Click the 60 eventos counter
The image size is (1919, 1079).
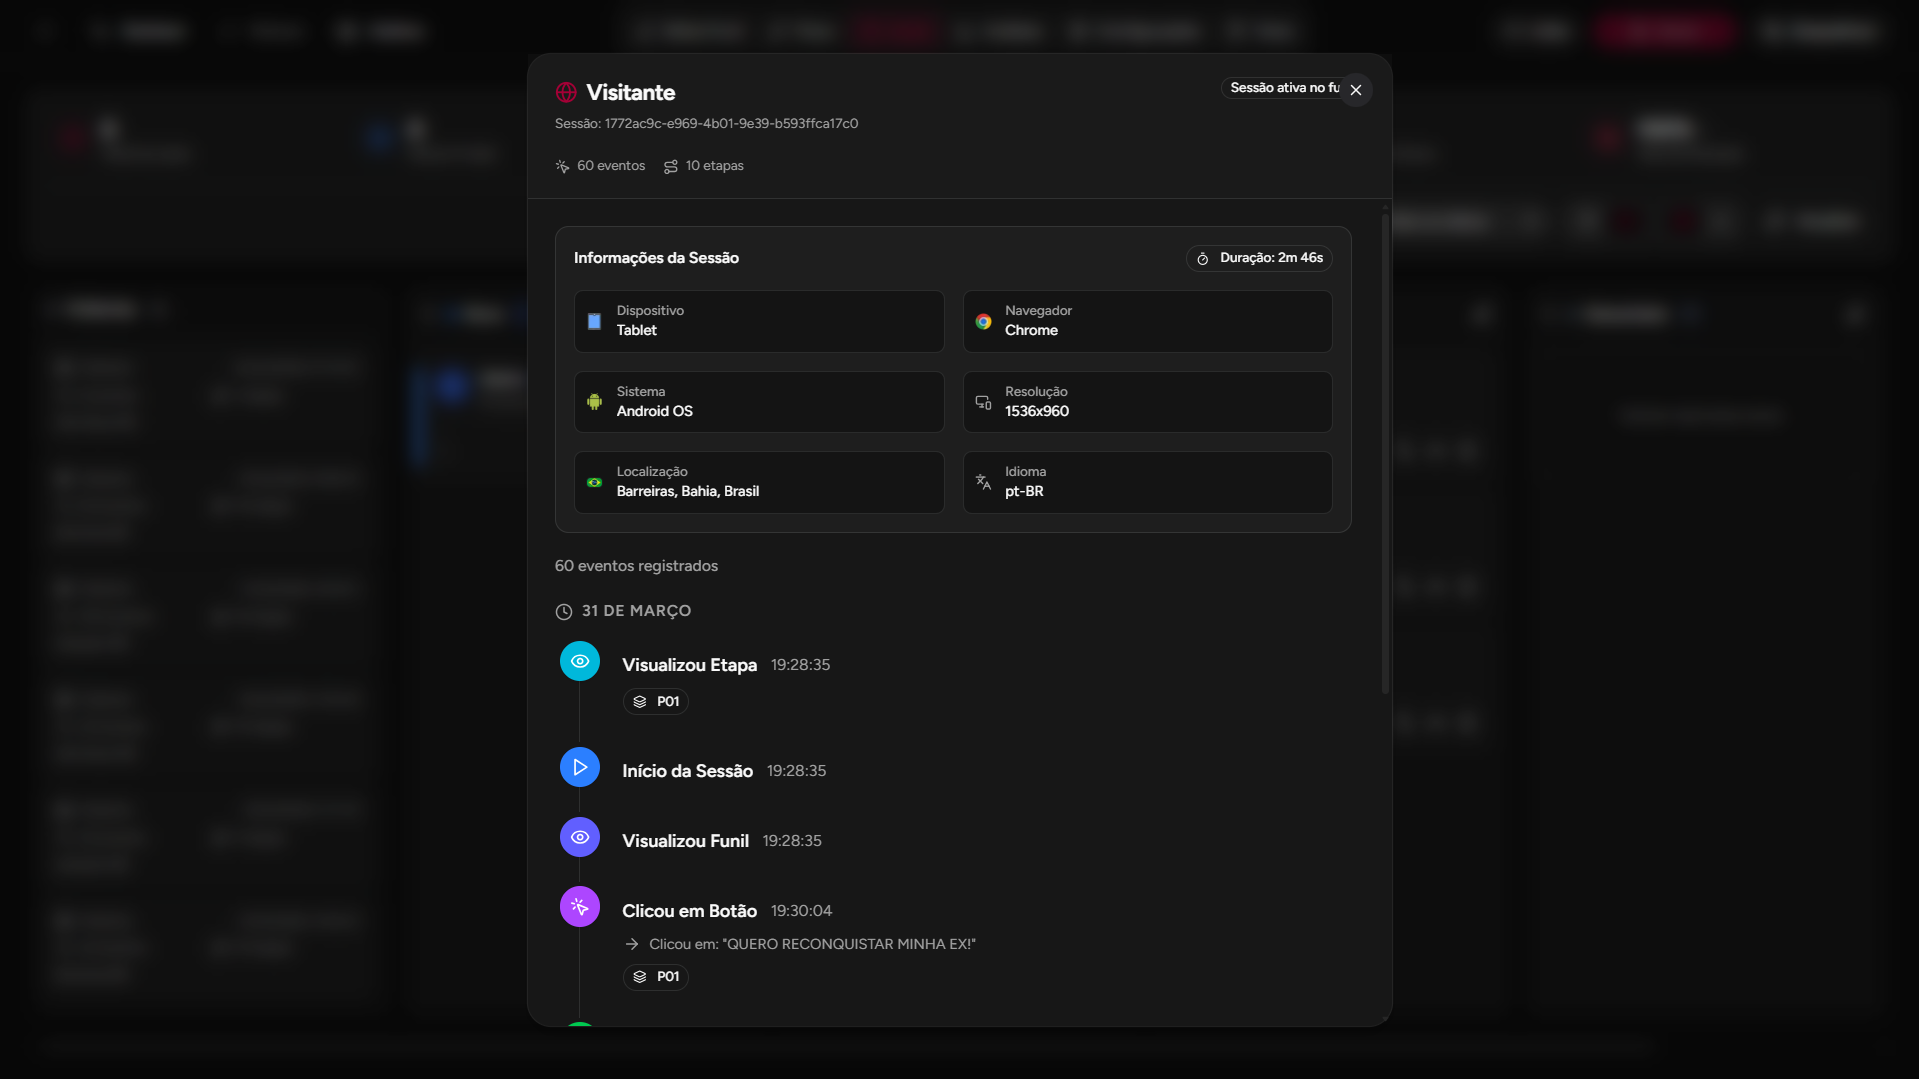(x=601, y=166)
